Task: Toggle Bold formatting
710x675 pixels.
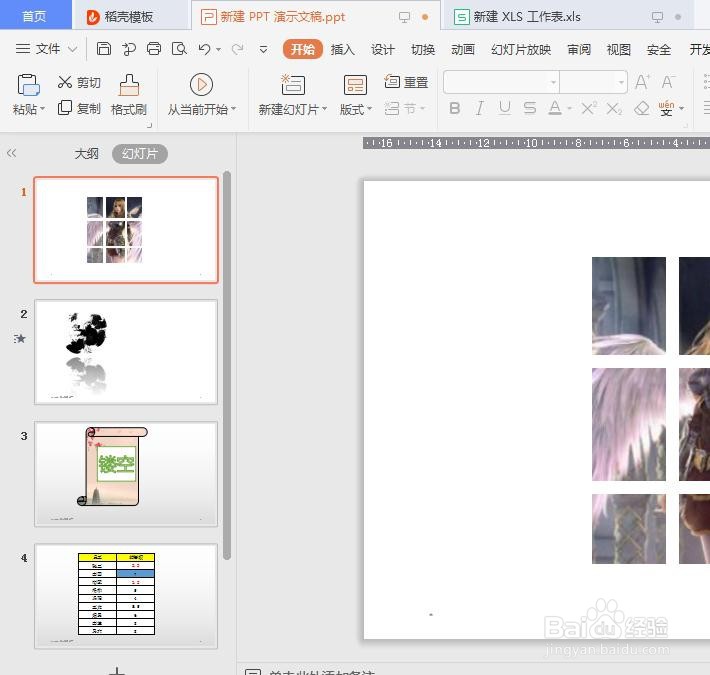Action: pos(455,109)
